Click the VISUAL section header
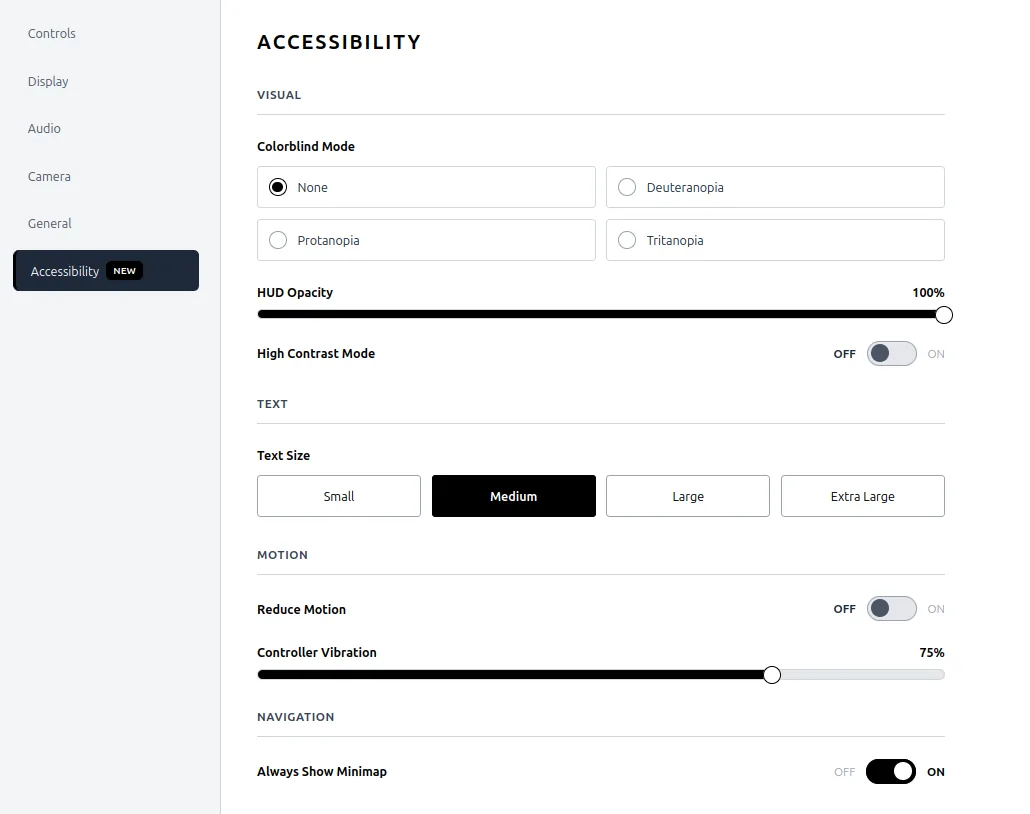Image resolution: width=1030 pixels, height=814 pixels. [x=279, y=95]
